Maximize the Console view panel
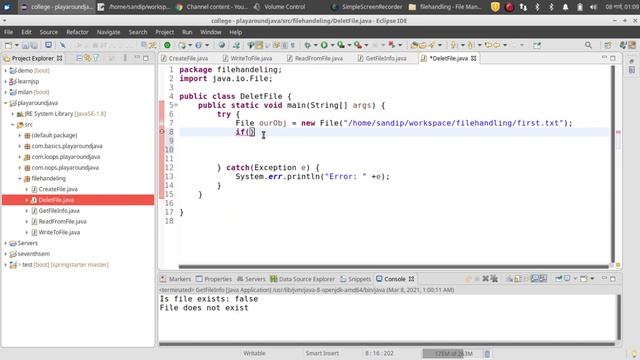The image size is (640, 360). click(x=613, y=279)
